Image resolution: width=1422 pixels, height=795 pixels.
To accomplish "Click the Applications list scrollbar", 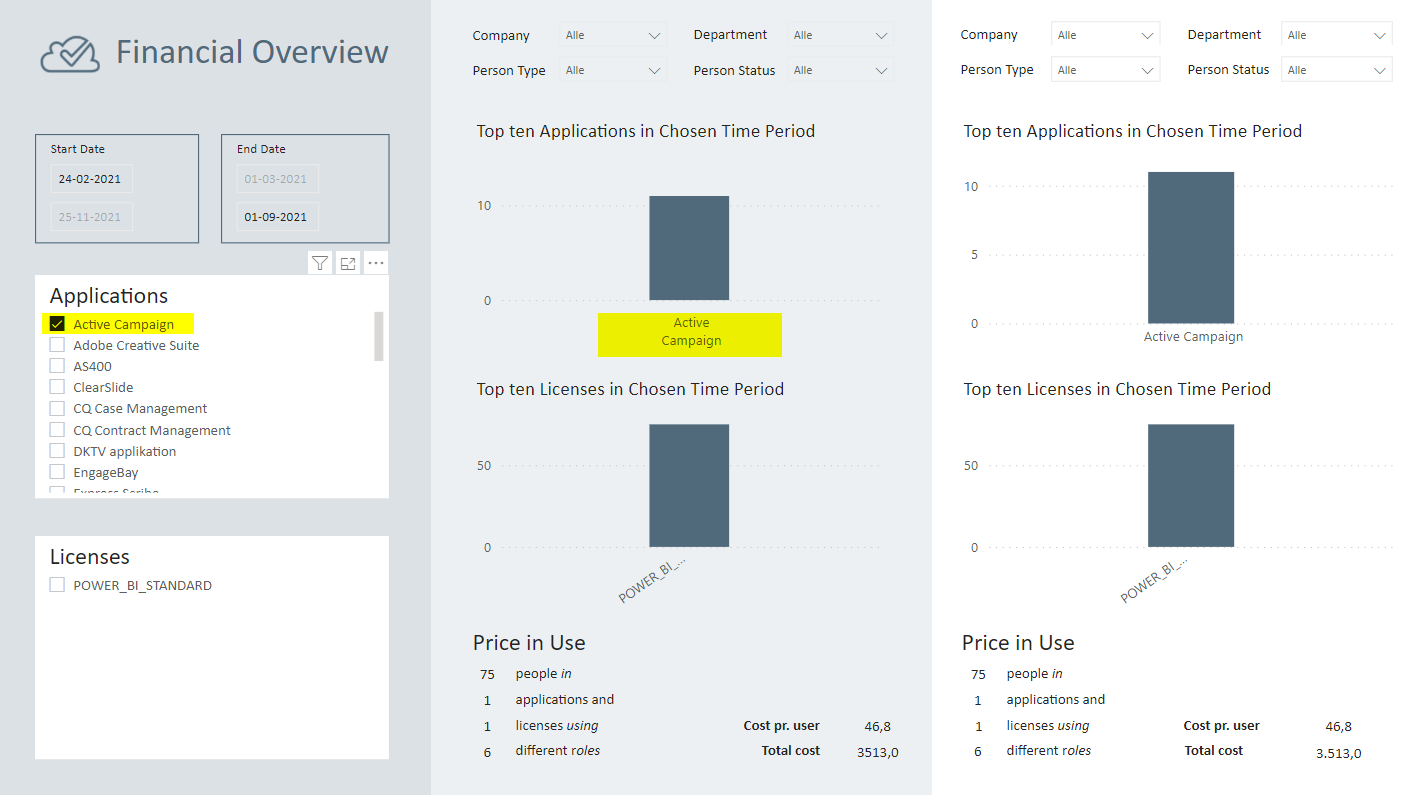I will tap(378, 336).
